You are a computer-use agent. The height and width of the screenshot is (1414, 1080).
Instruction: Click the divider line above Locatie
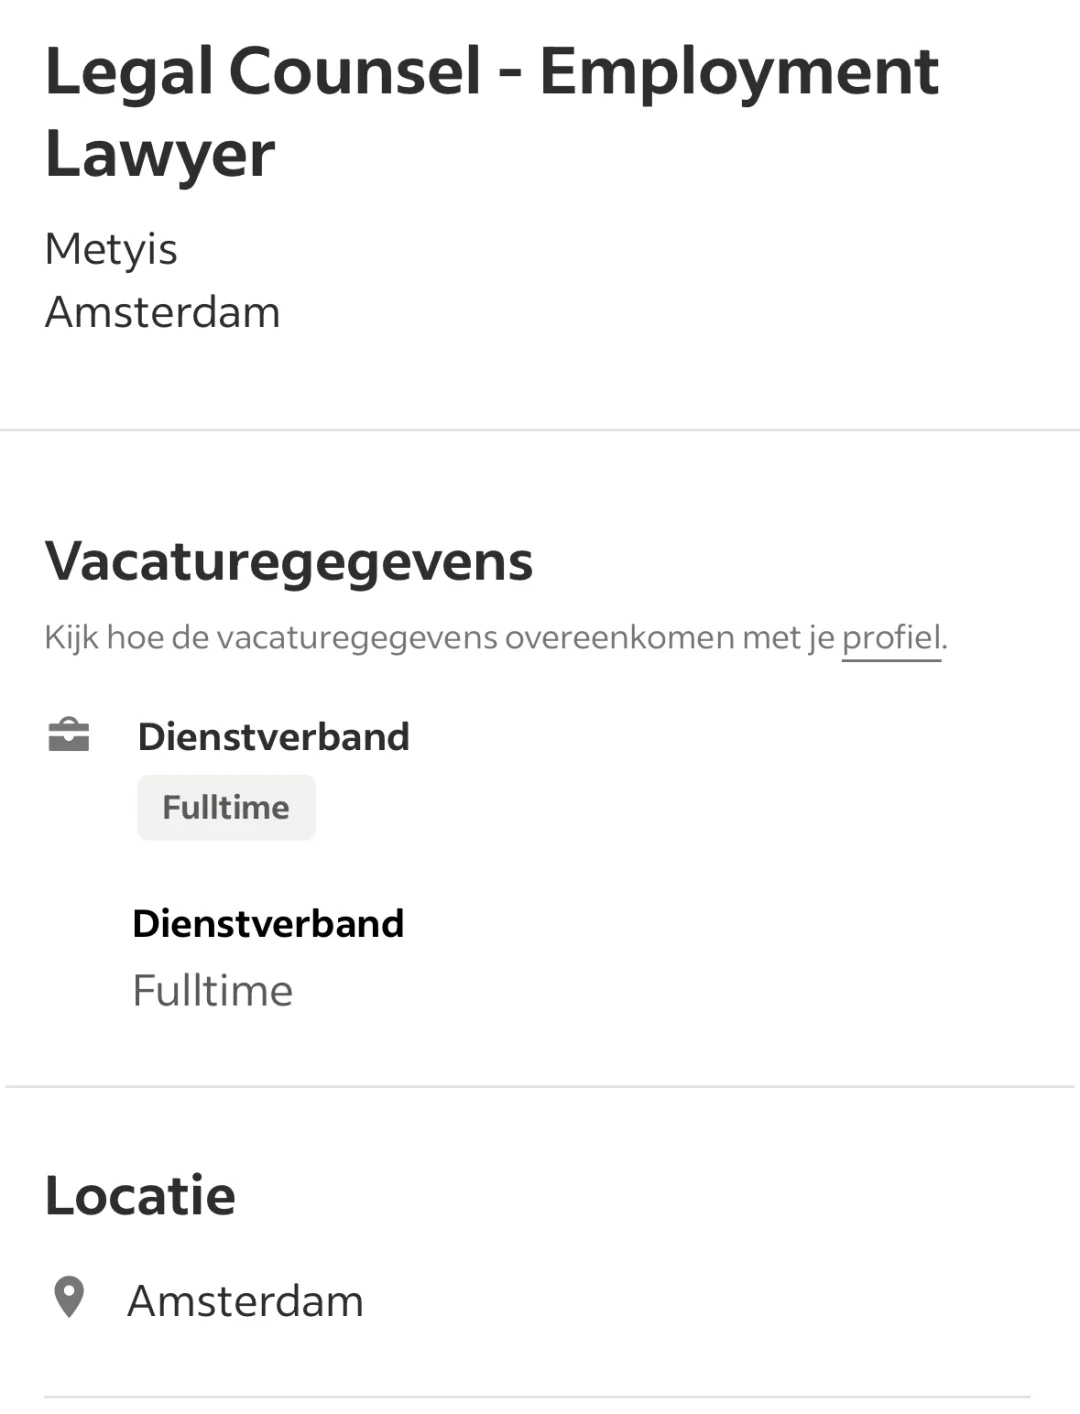point(540,1086)
